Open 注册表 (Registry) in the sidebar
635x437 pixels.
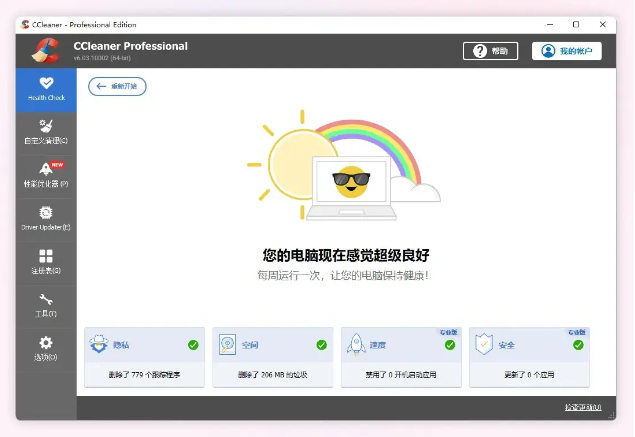pyautogui.click(x=46, y=263)
